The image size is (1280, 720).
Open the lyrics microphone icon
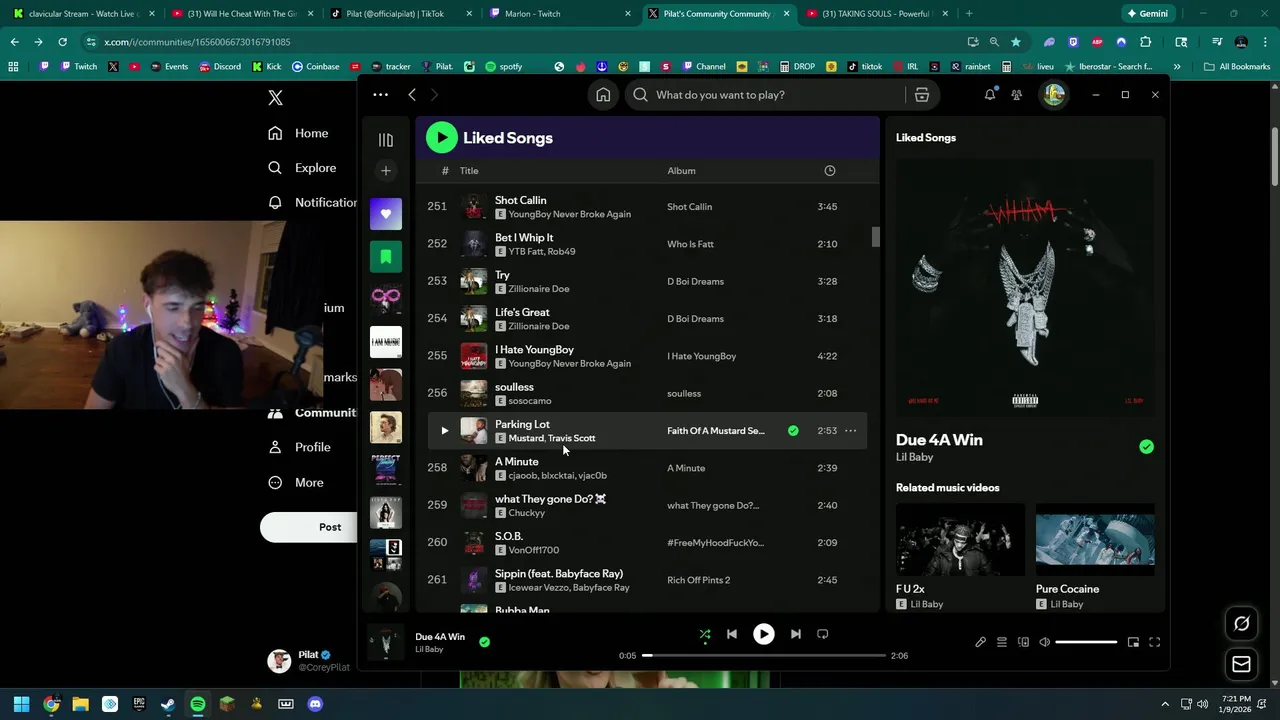pyautogui.click(x=980, y=642)
